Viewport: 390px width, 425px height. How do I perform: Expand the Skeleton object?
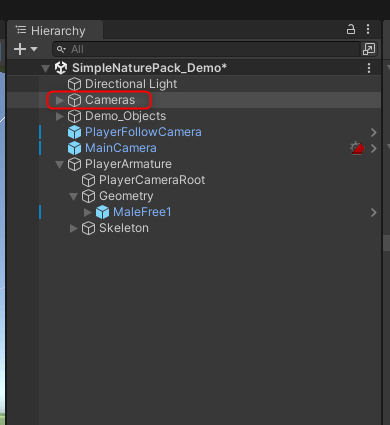(x=74, y=228)
